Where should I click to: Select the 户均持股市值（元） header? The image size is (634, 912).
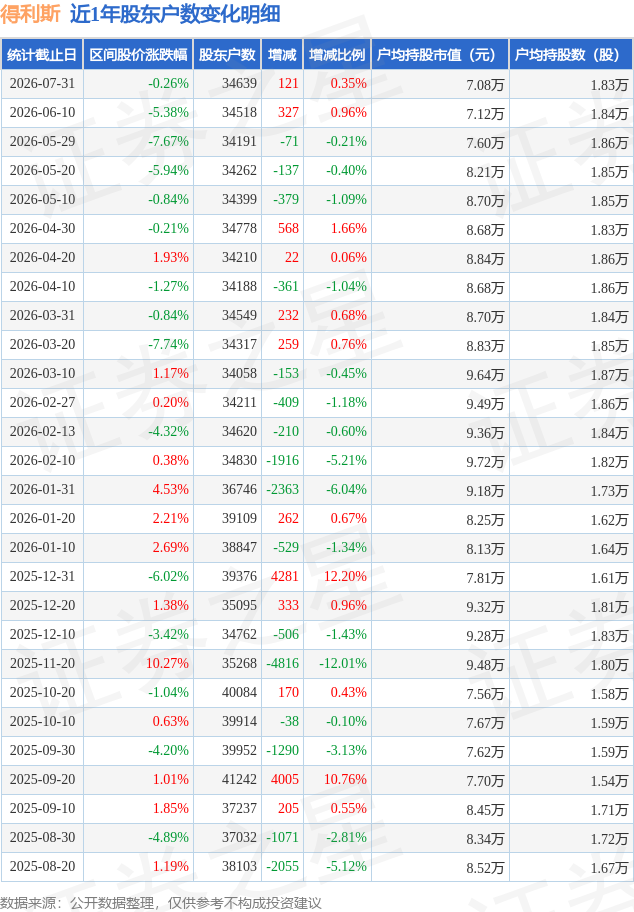440,55
